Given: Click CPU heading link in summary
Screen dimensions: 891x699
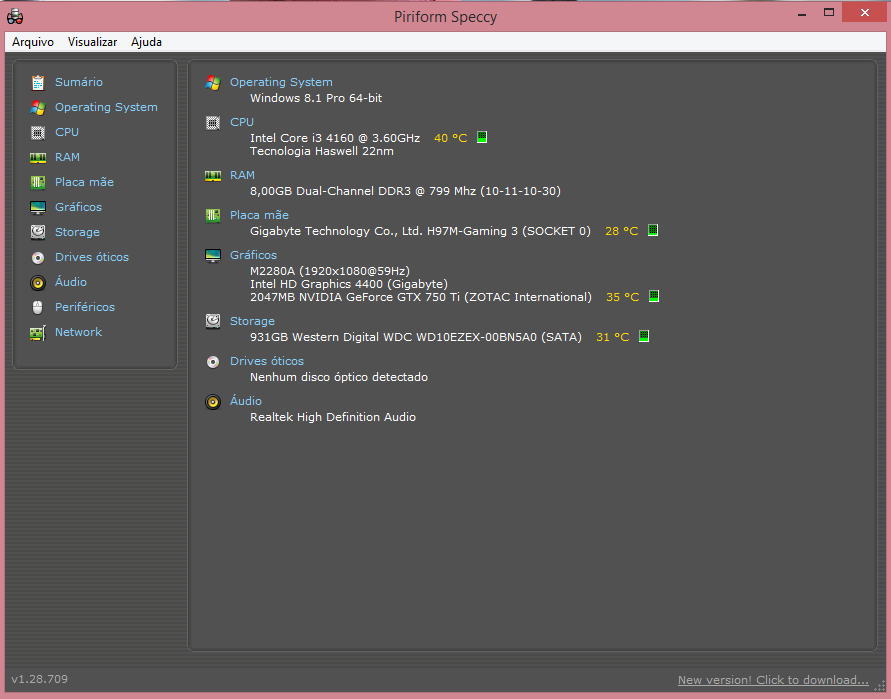Looking at the screenshot, I should (x=242, y=122).
